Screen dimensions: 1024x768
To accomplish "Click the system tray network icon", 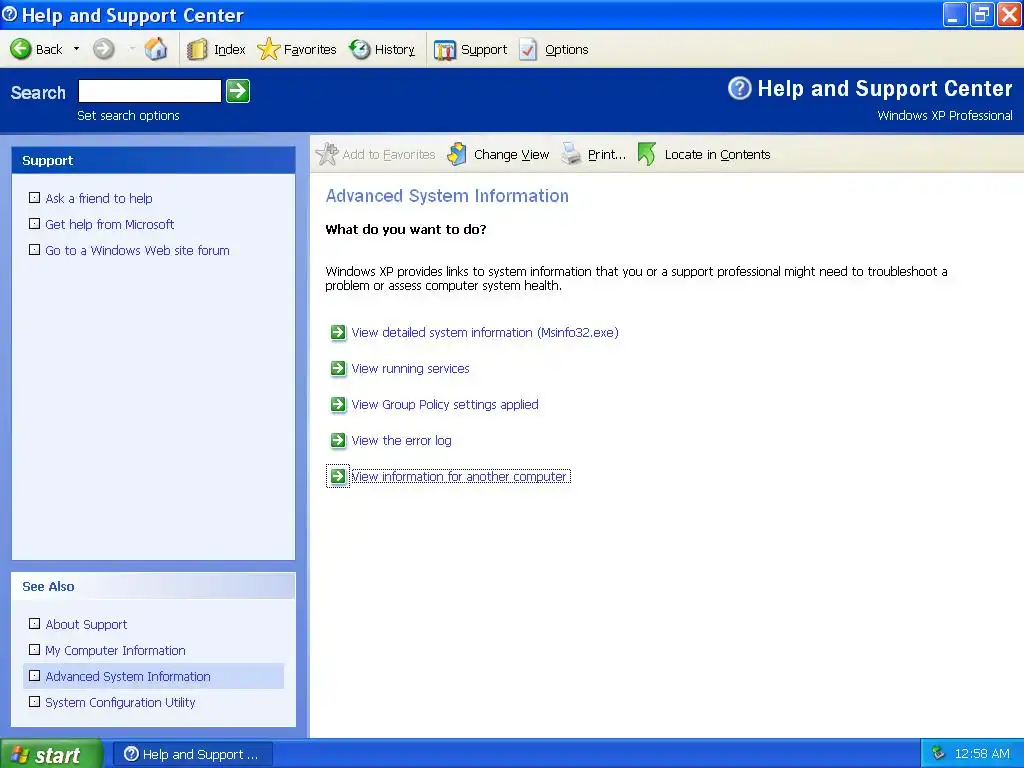I will [938, 754].
